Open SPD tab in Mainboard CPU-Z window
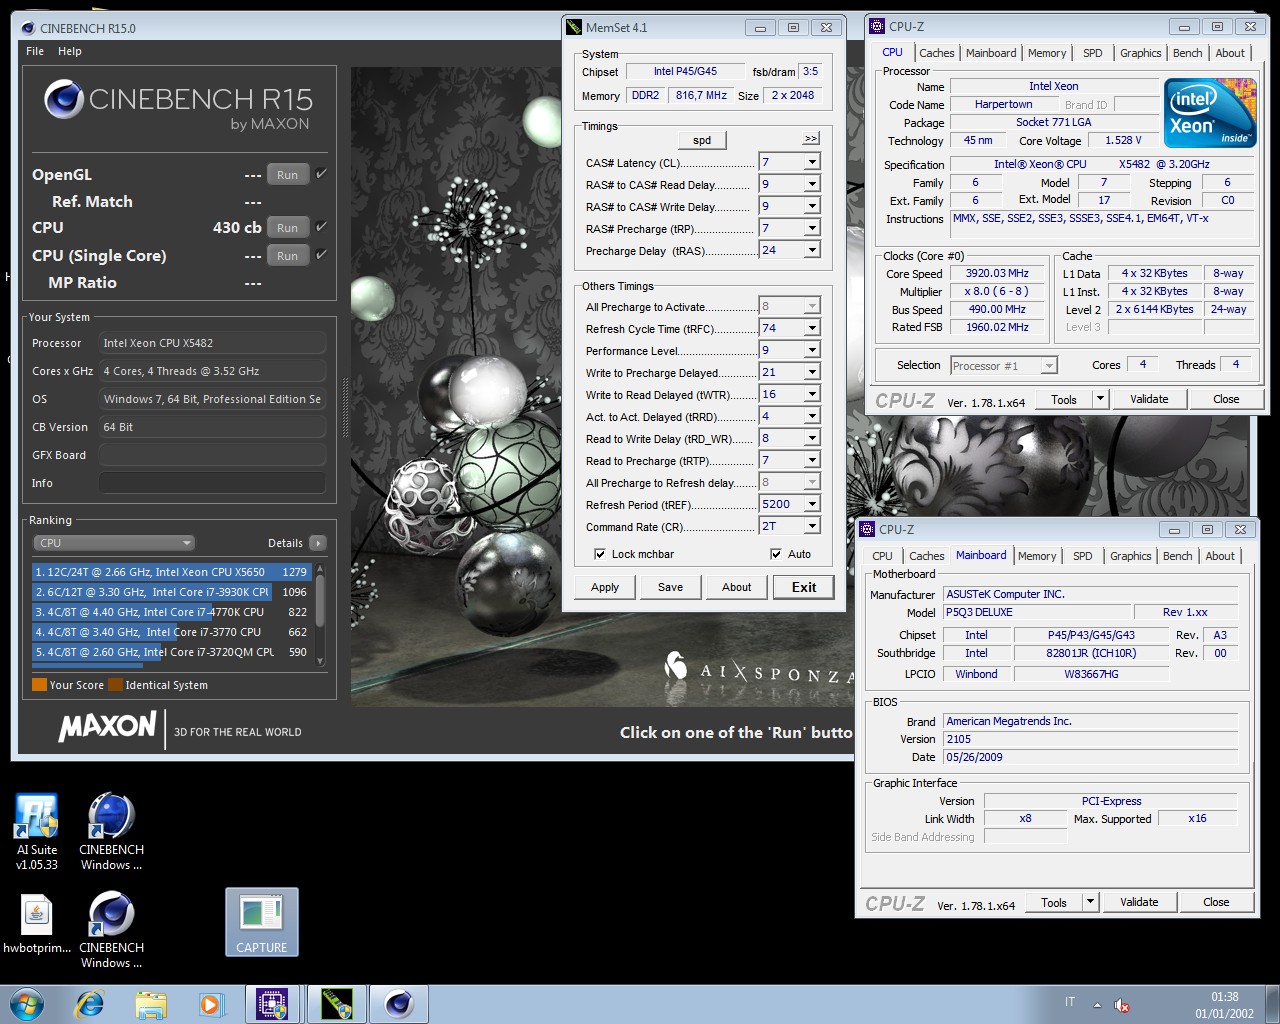Image resolution: width=1280 pixels, height=1024 pixels. pyautogui.click(x=1083, y=556)
